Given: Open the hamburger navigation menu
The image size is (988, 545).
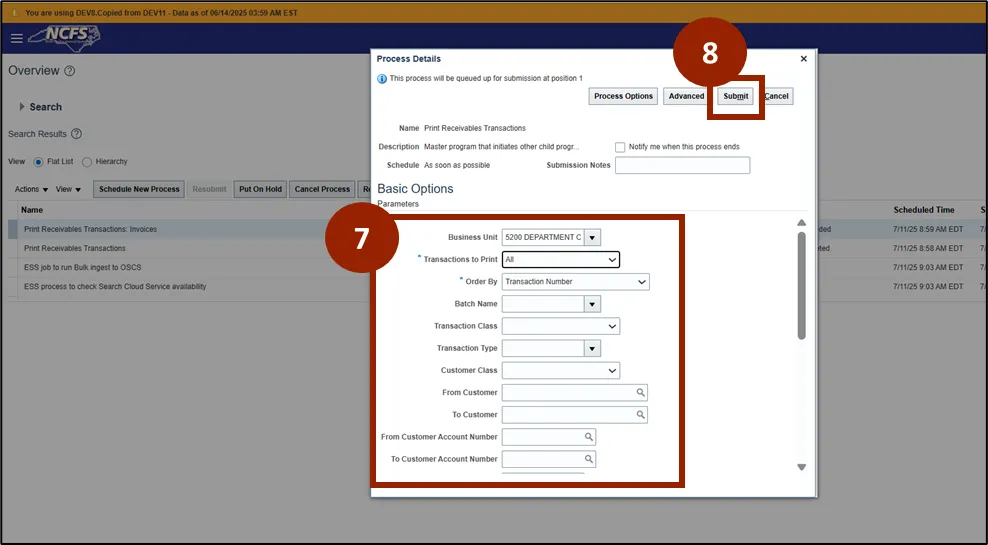Looking at the screenshot, I should (16, 38).
